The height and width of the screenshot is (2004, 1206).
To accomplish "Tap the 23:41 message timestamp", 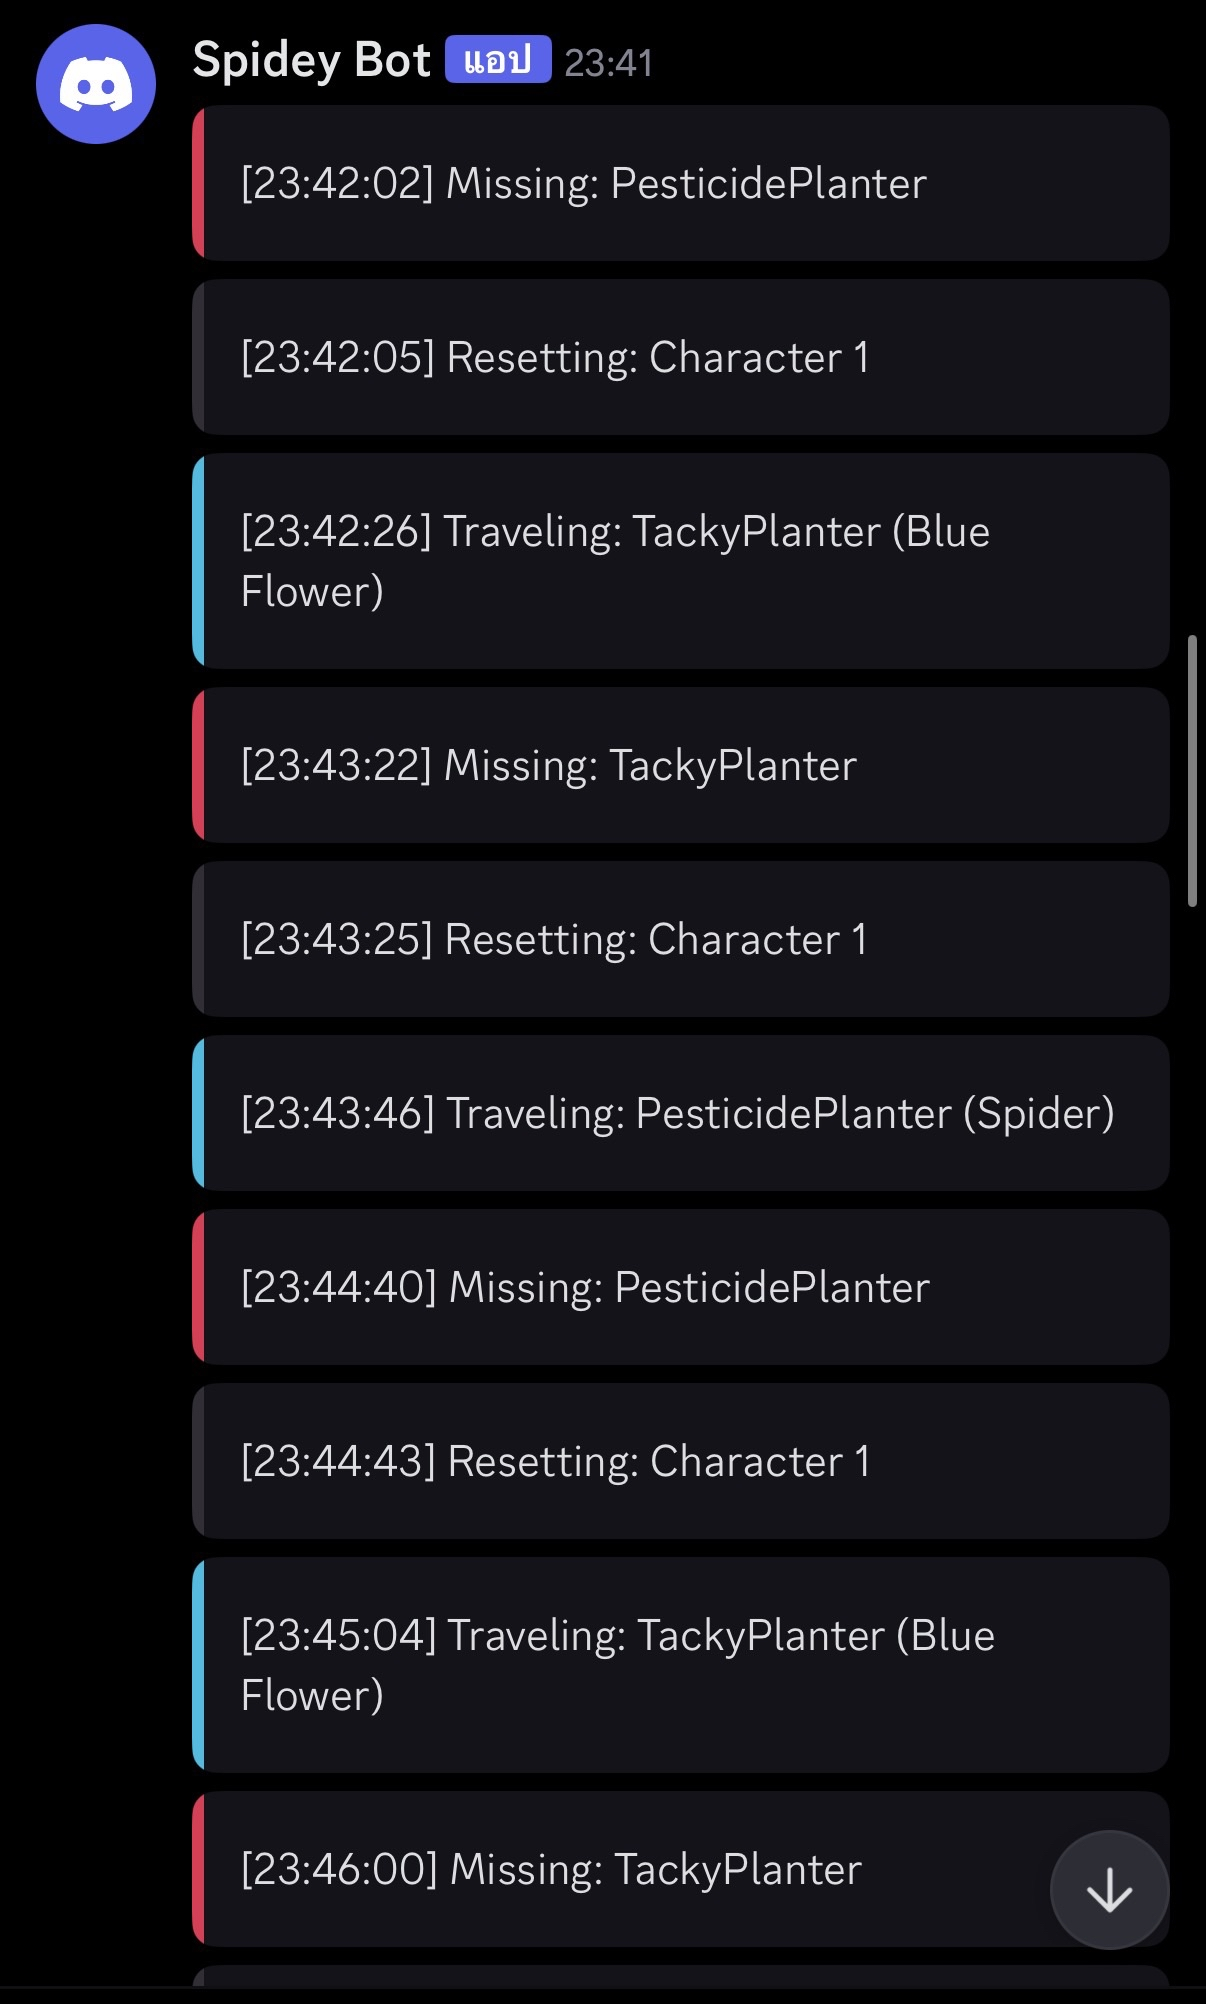I will tap(609, 63).
